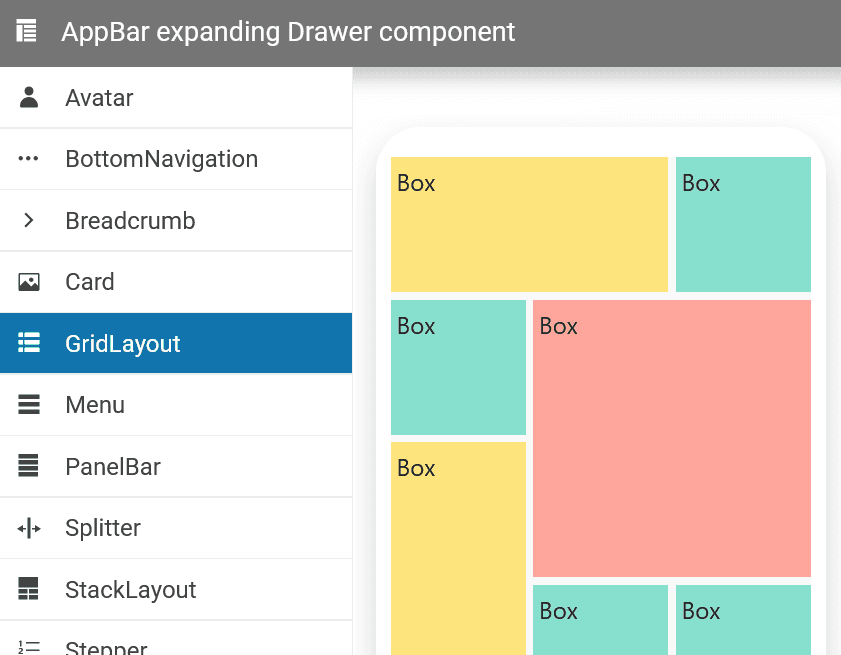This screenshot has width=841, height=655.
Task: Toggle the drawer using the AppBar menu icon
Action: tap(26, 31)
